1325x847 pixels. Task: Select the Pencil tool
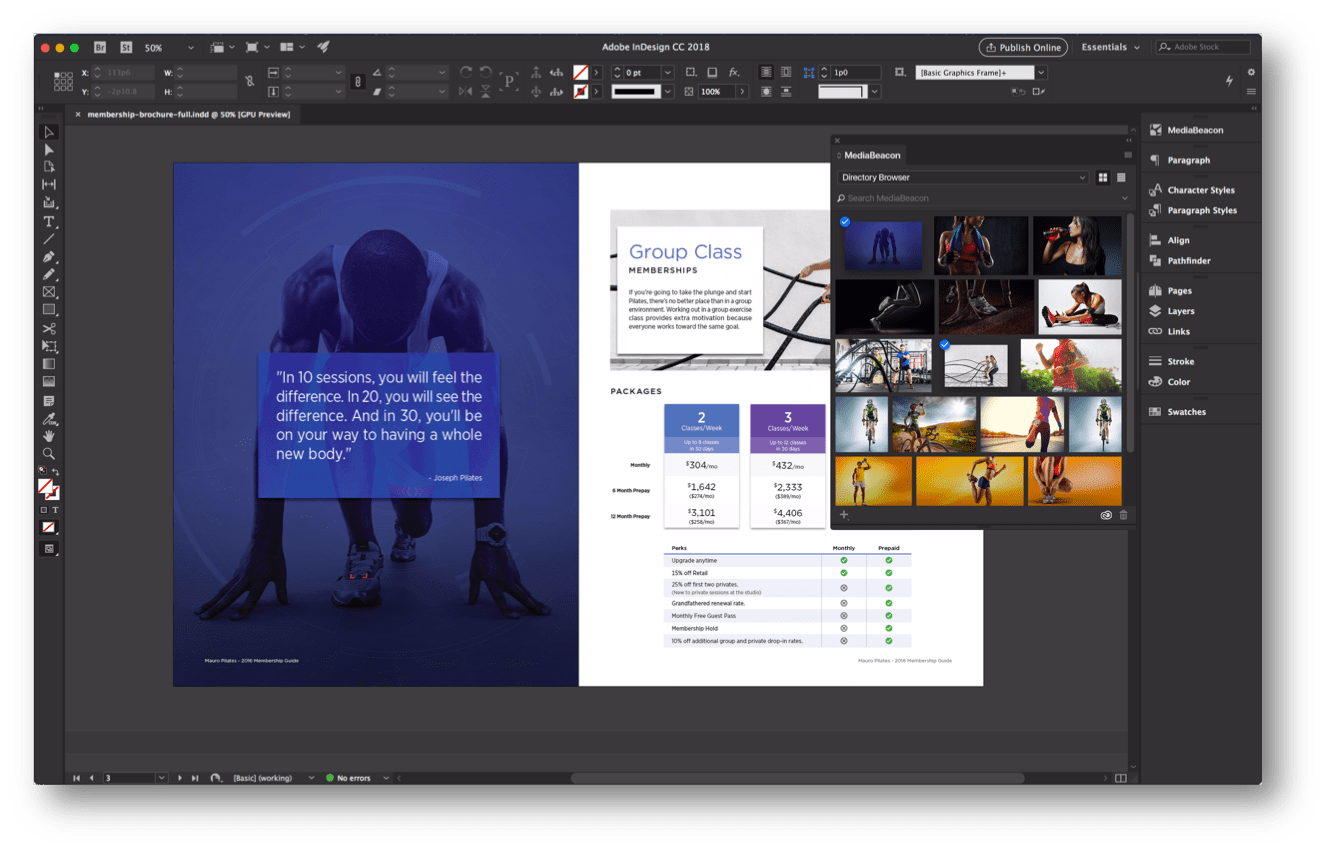49,275
